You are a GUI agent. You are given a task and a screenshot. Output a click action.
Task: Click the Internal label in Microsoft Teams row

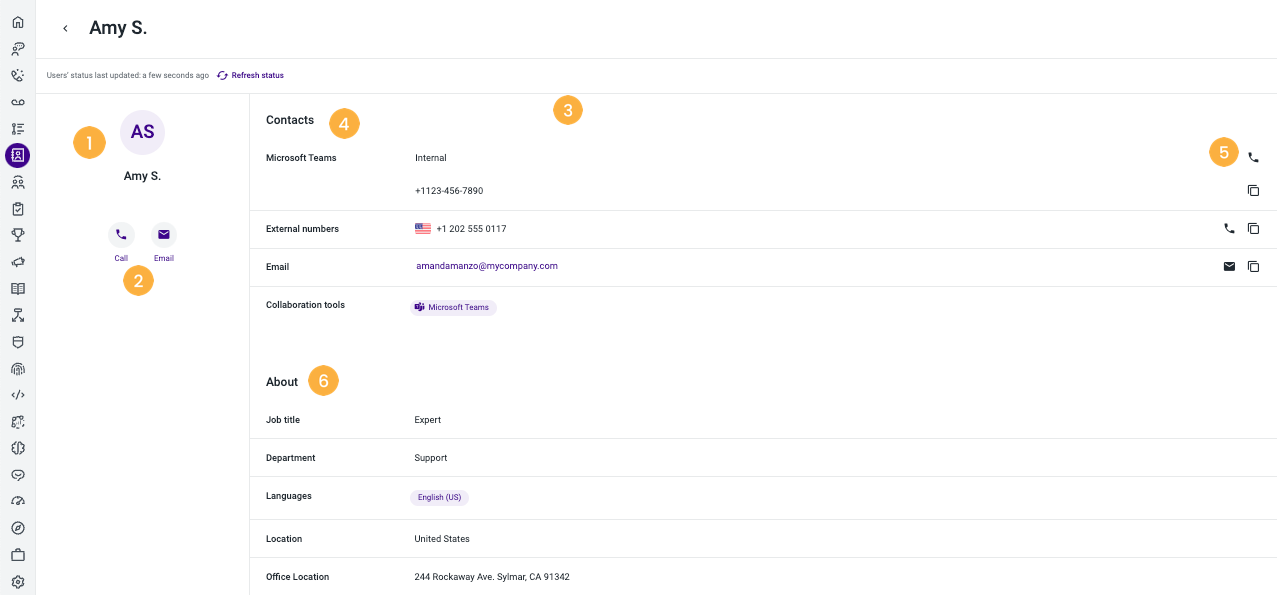(431, 158)
